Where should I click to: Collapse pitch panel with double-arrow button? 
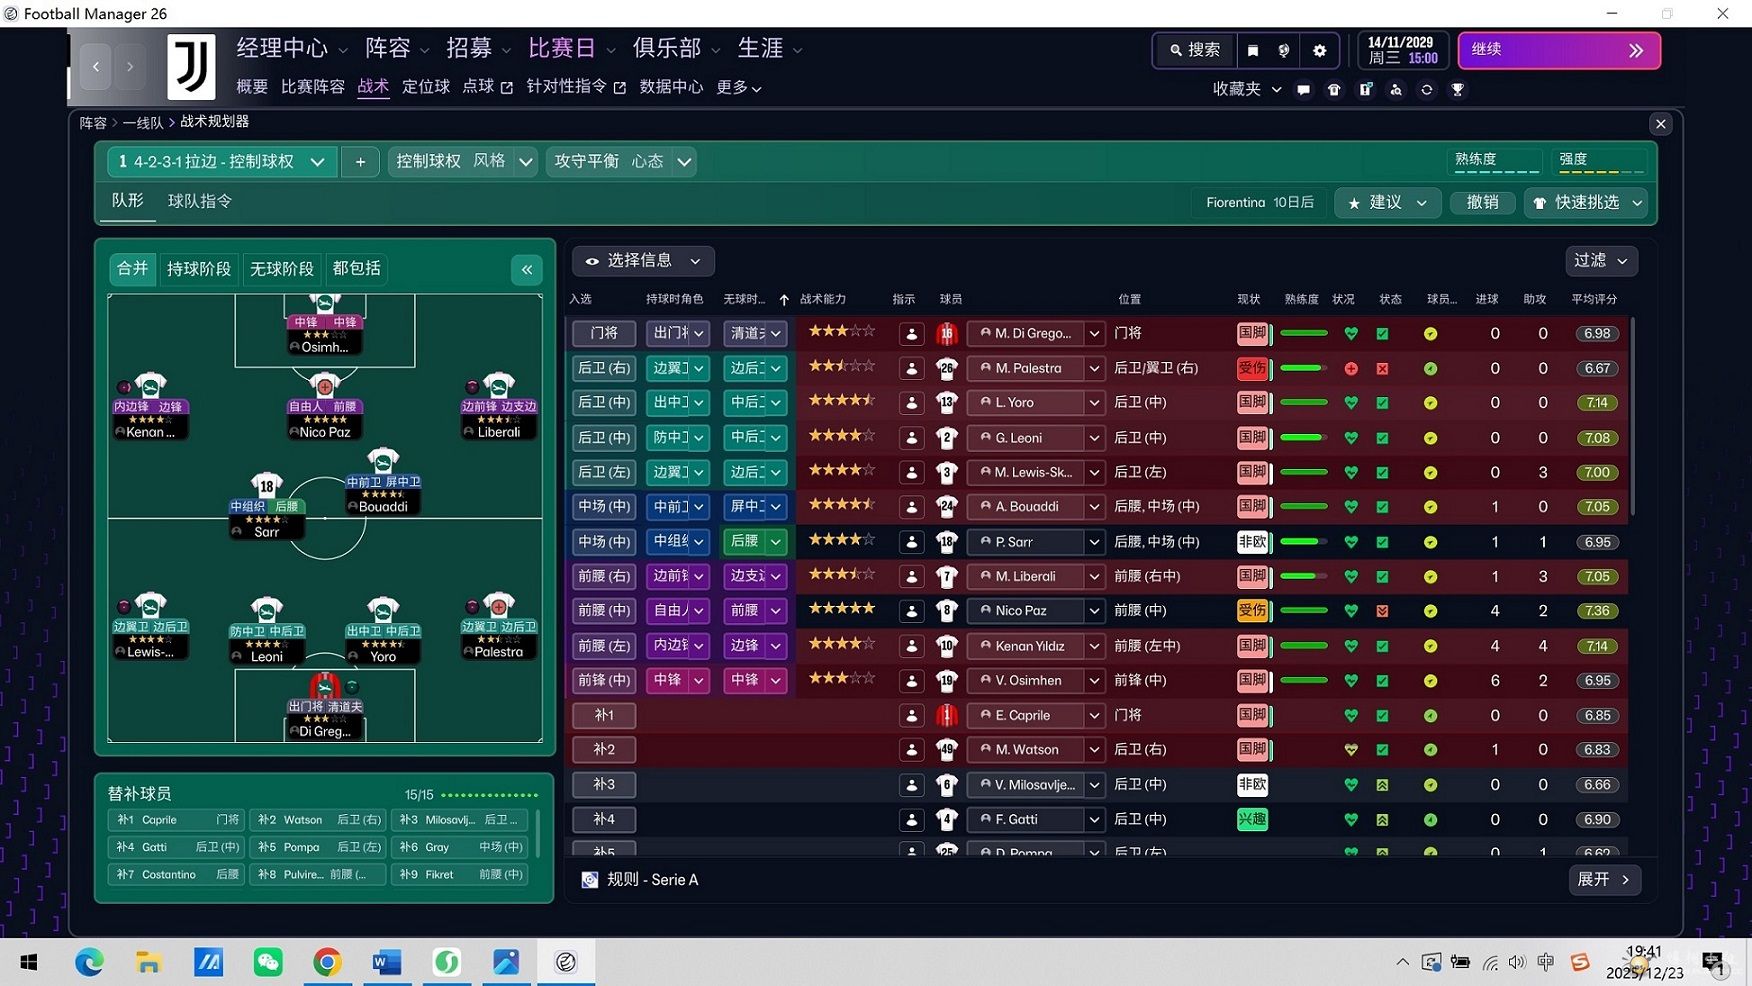(x=527, y=269)
